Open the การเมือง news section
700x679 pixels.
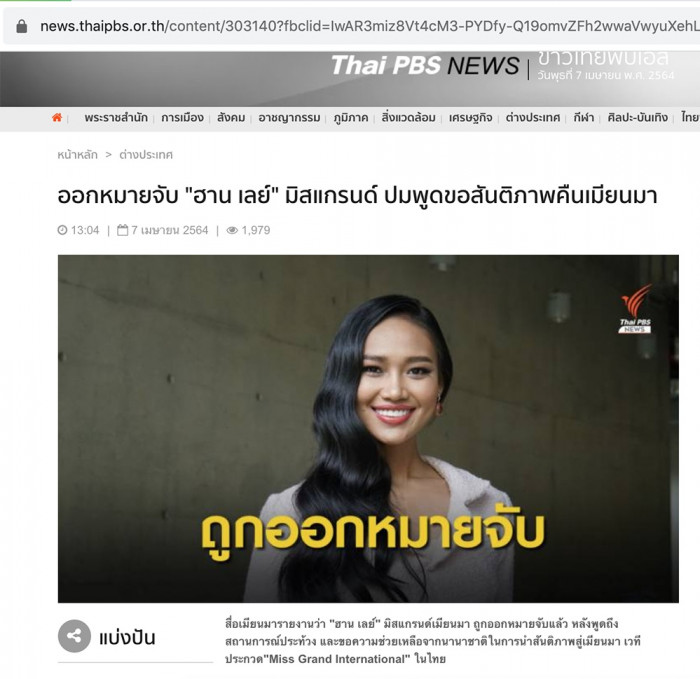182,118
